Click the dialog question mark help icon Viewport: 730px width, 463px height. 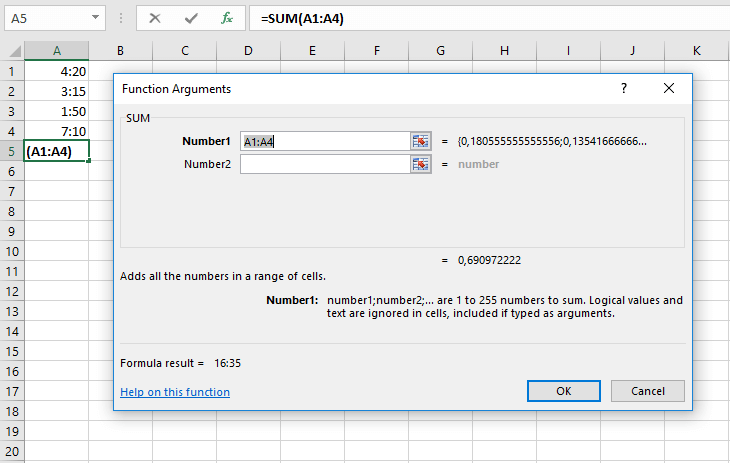(x=624, y=88)
